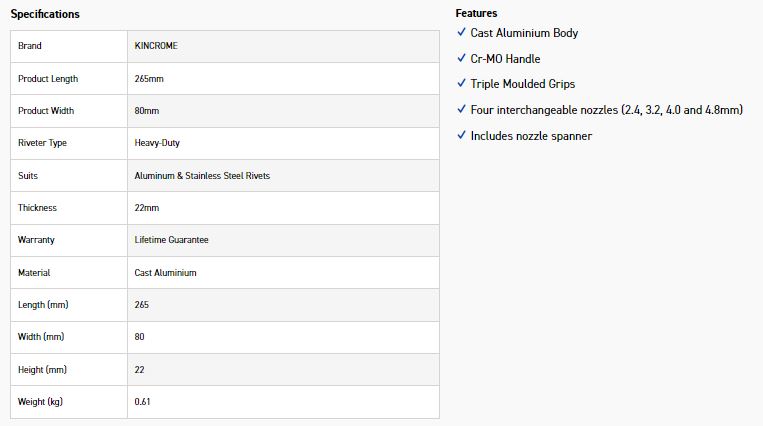
Task: Select Aluminum & Stainless Steel Rivets text
Action: (x=202, y=176)
